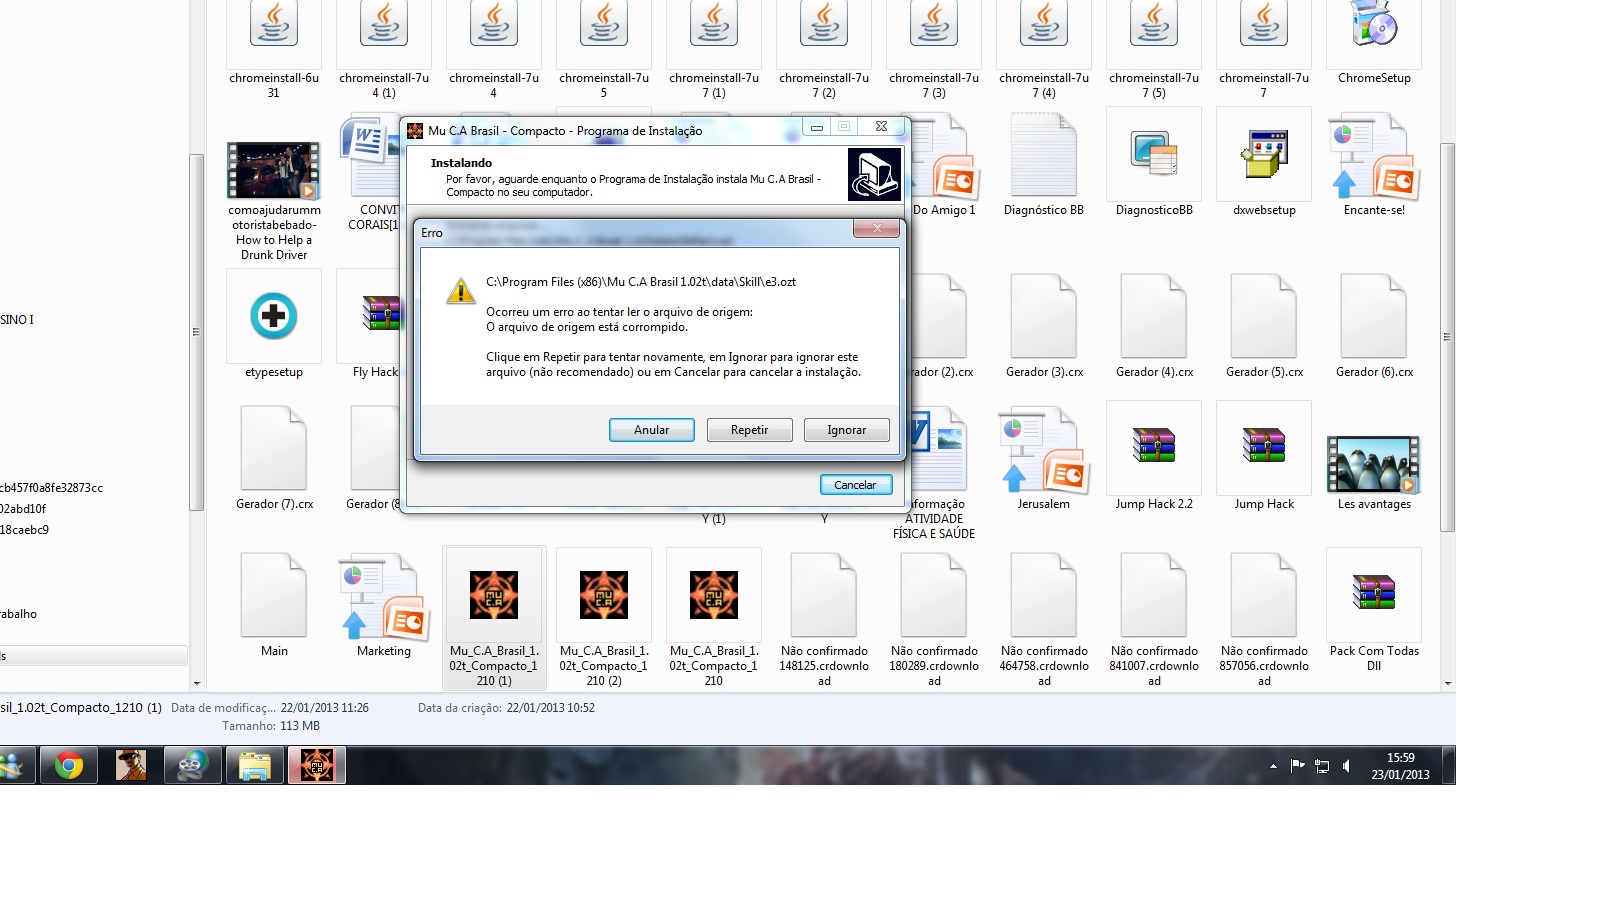1600x900 pixels.
Task: Click the volume speaker icon in tray
Action: (x=1347, y=766)
